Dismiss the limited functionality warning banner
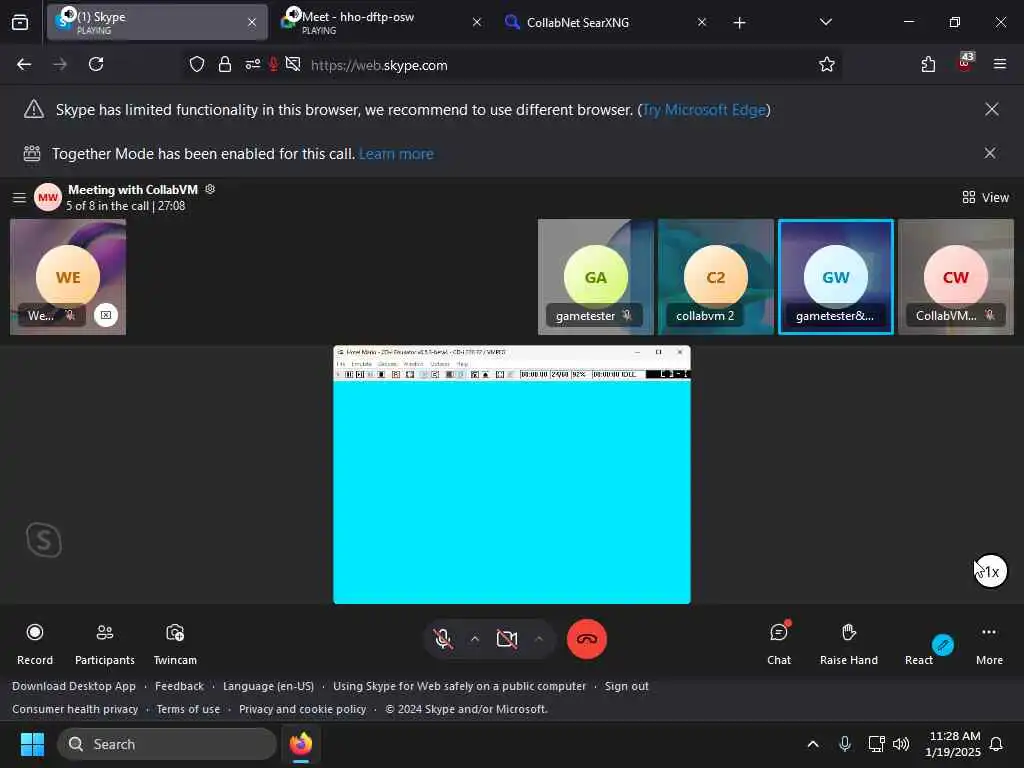Viewport: 1024px width, 768px height. [991, 109]
